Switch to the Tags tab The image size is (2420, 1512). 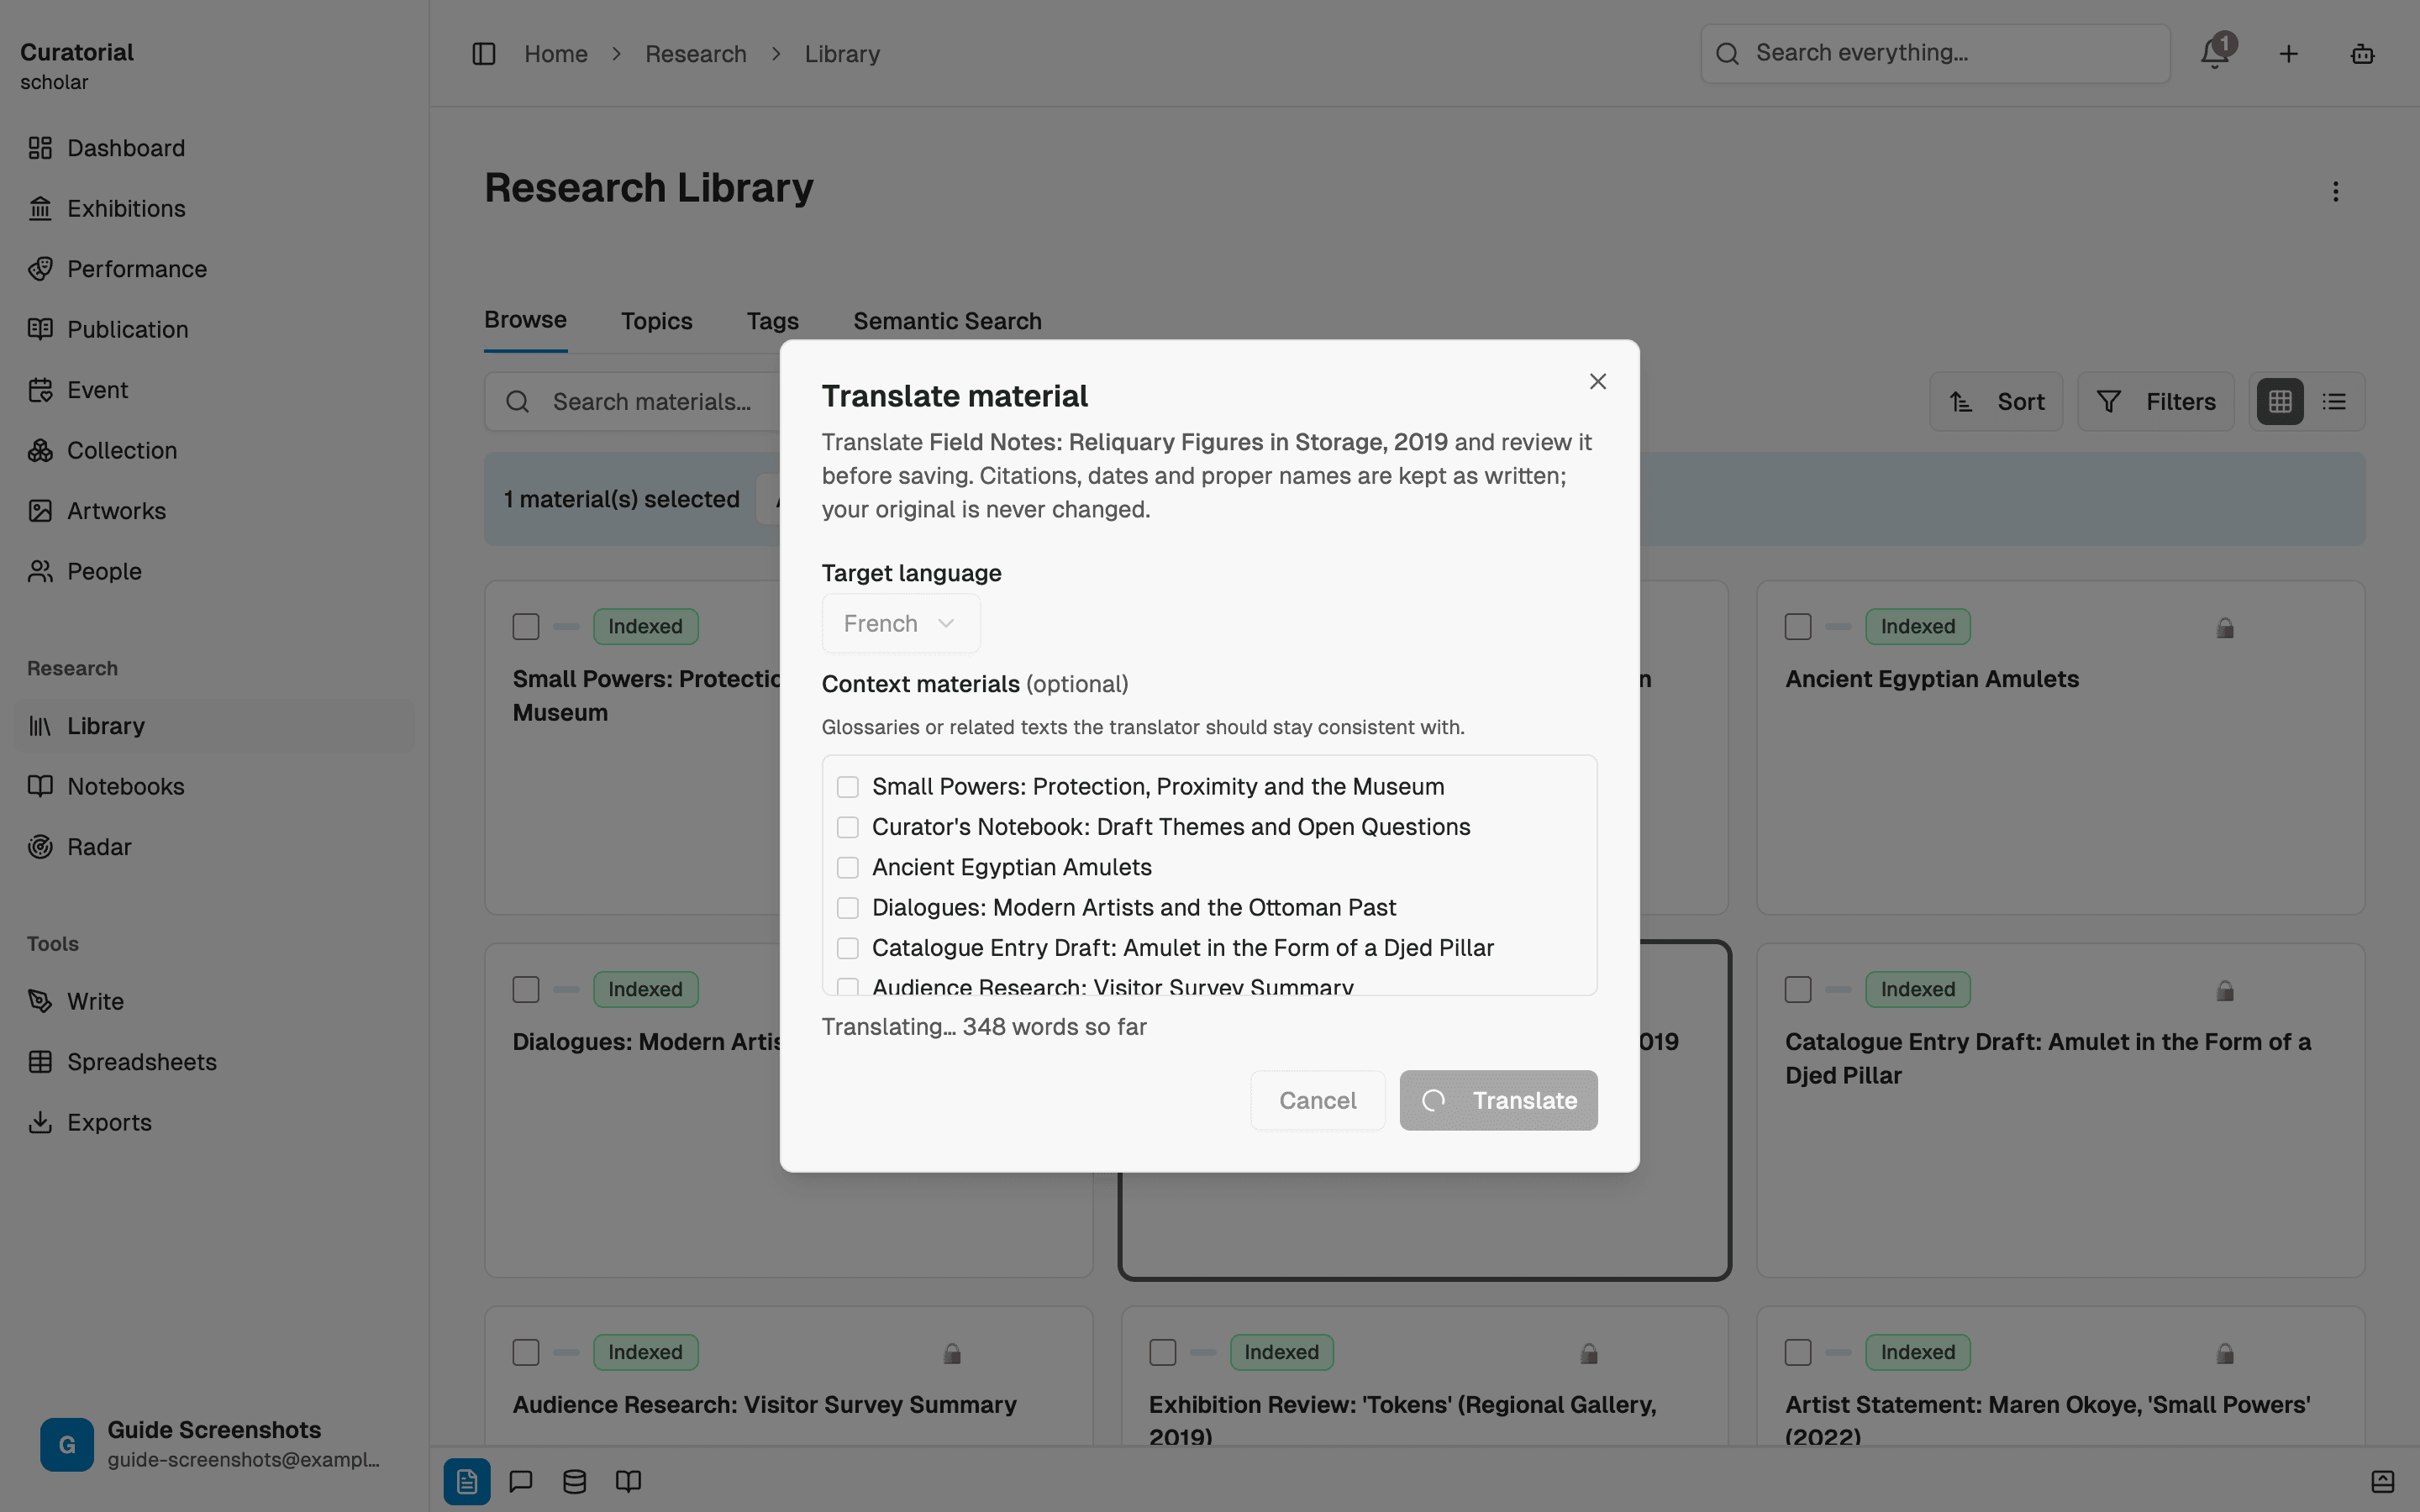[773, 321]
